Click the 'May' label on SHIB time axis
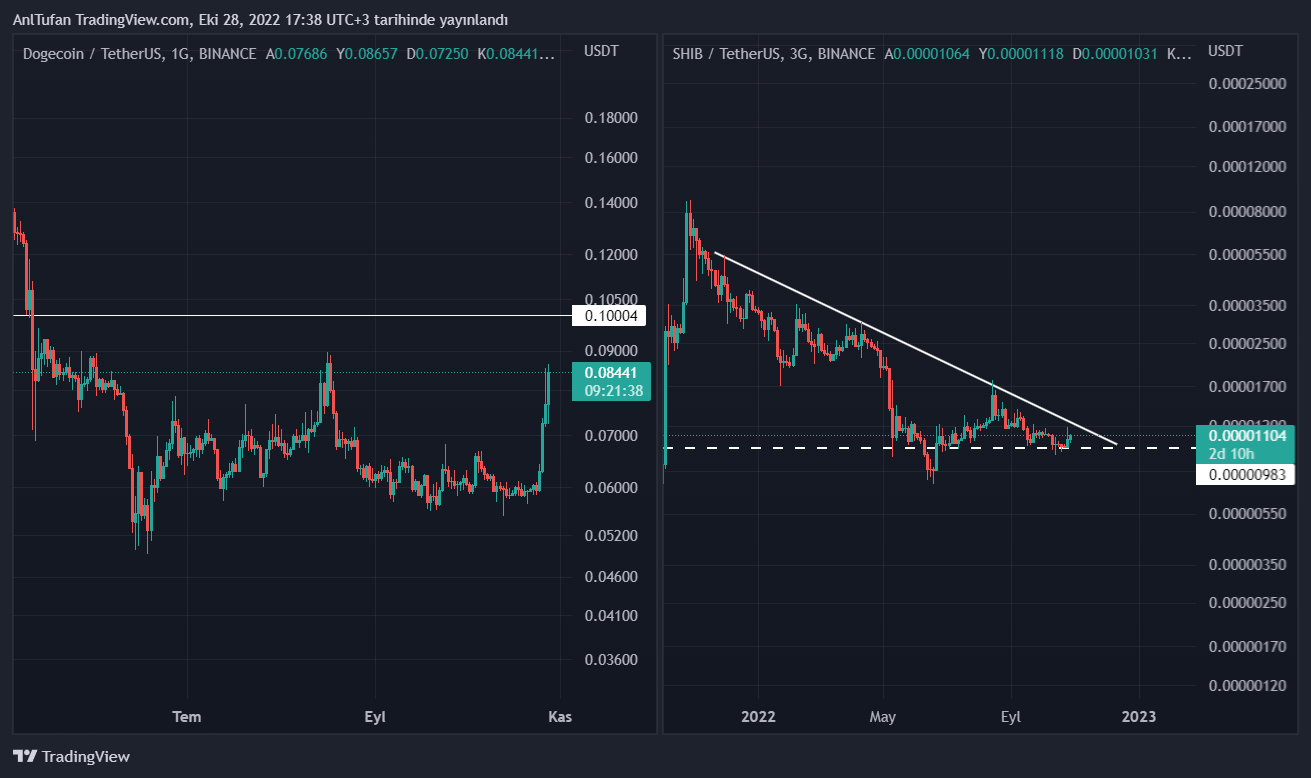The height and width of the screenshot is (778, 1311). click(x=883, y=716)
